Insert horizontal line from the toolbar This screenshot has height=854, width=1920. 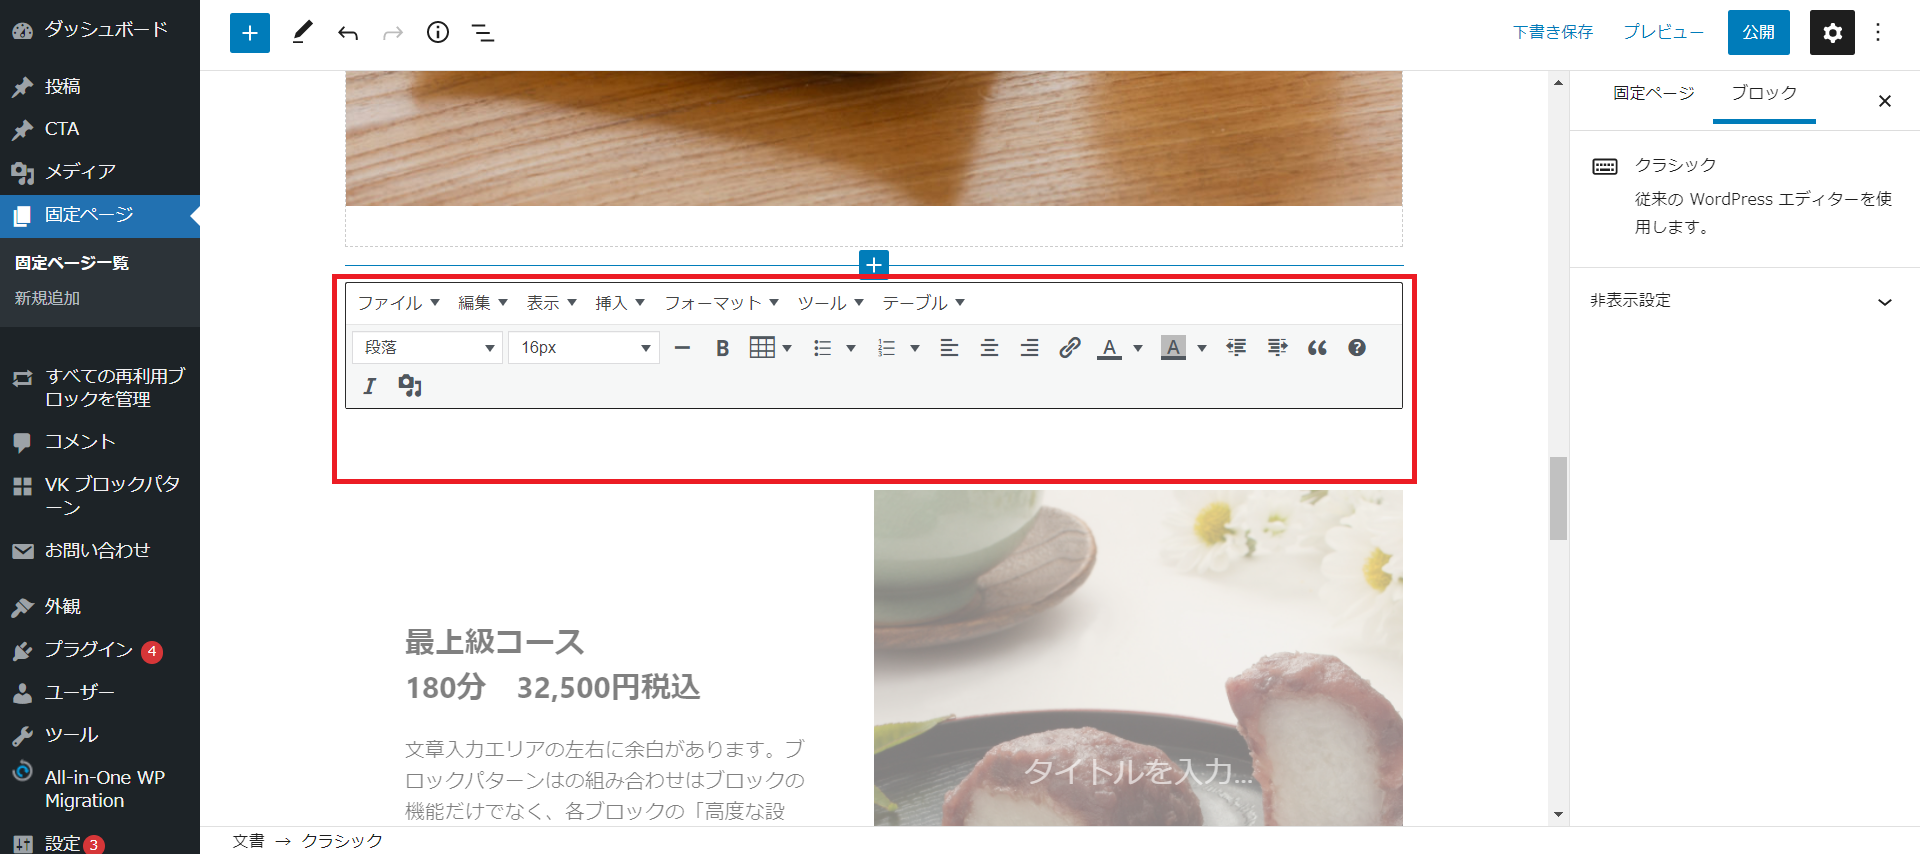pos(682,348)
